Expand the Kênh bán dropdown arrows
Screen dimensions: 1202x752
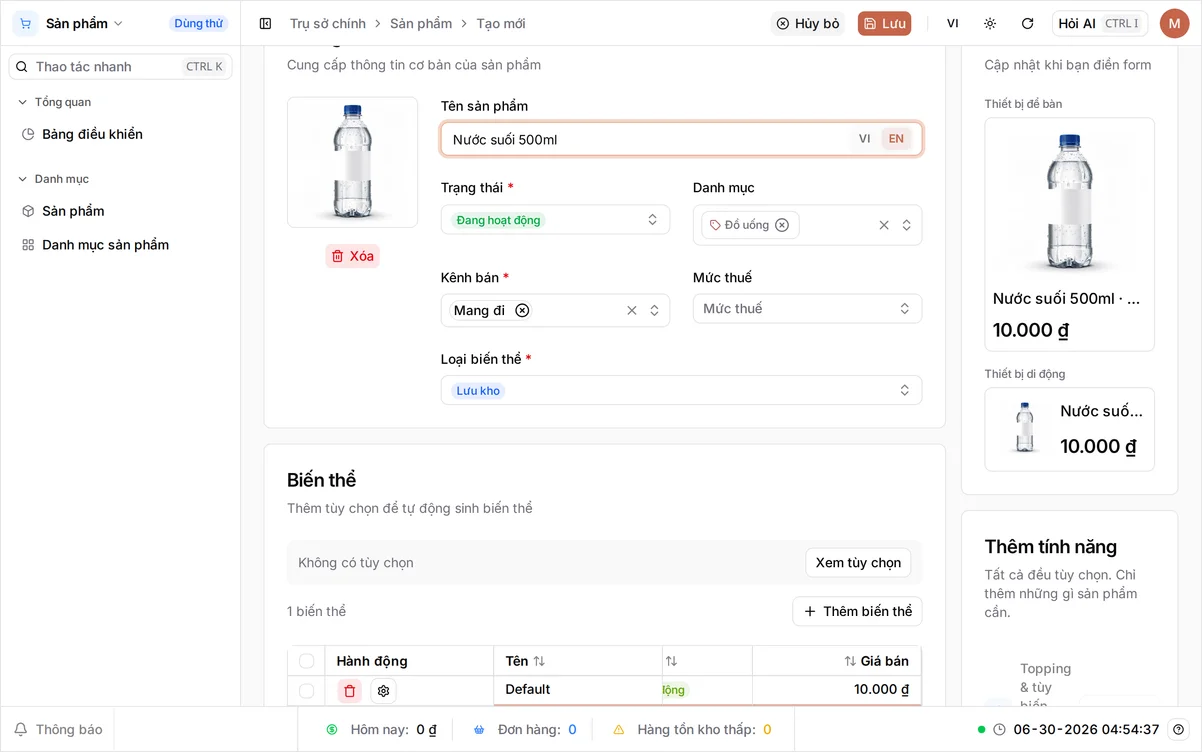coord(654,310)
